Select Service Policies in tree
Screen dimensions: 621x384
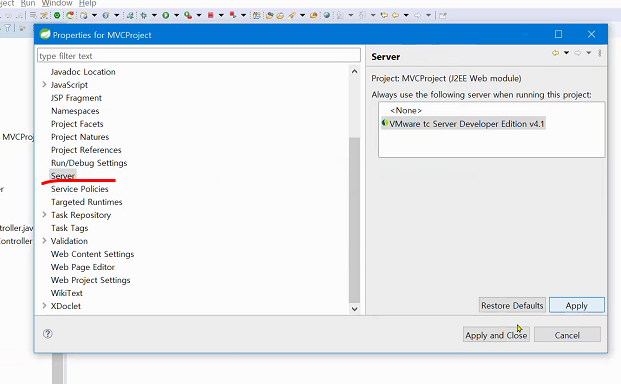click(x=79, y=189)
